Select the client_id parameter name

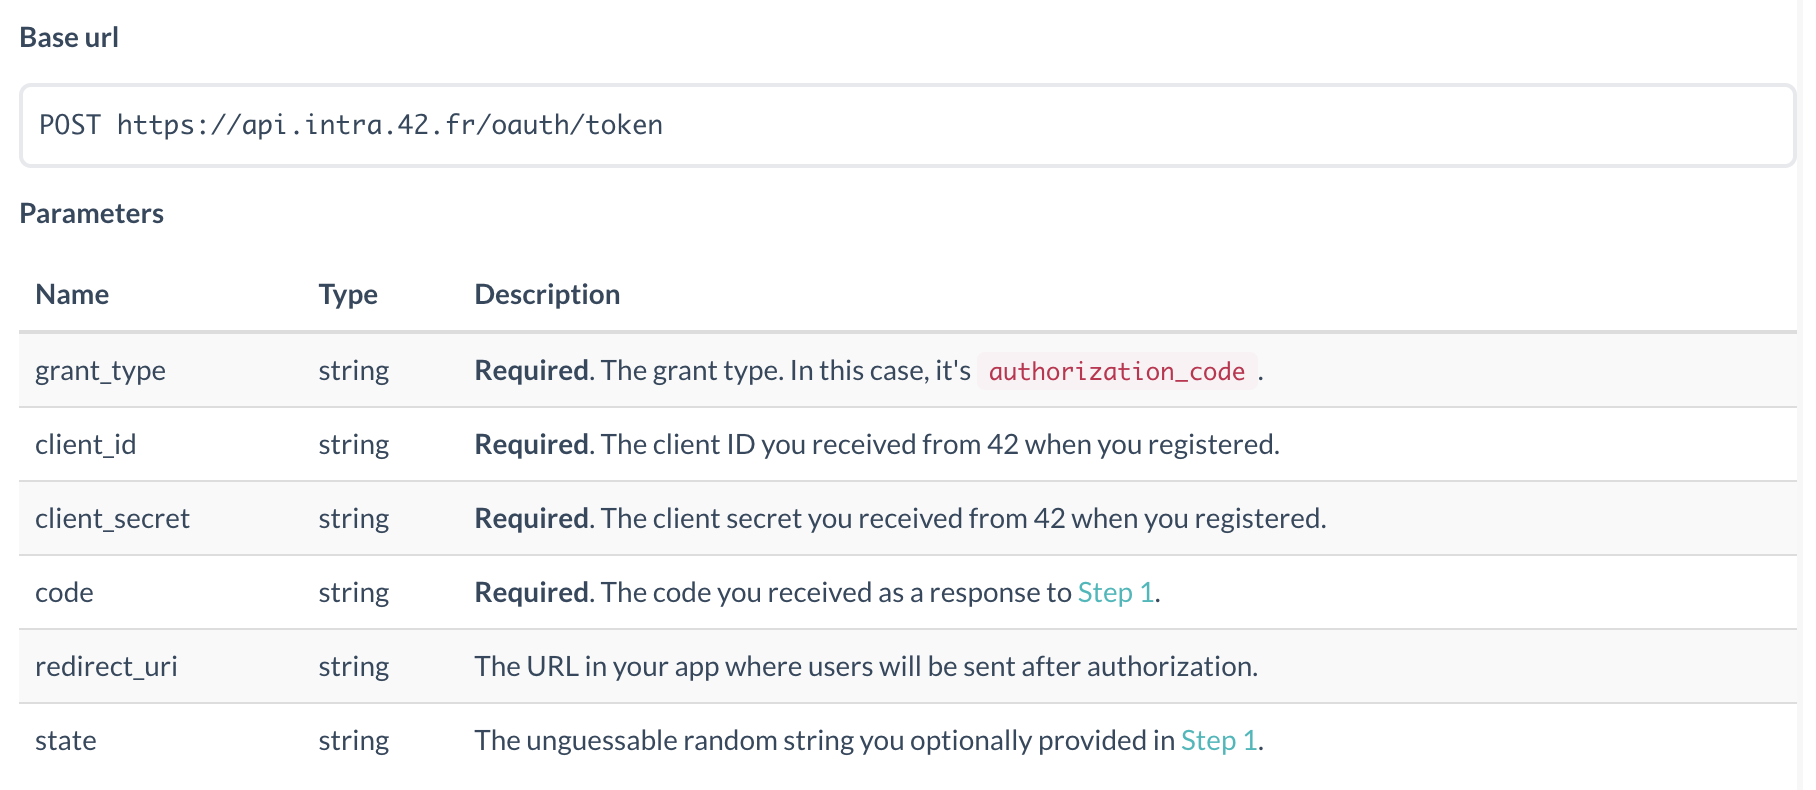pyautogui.click(x=86, y=445)
